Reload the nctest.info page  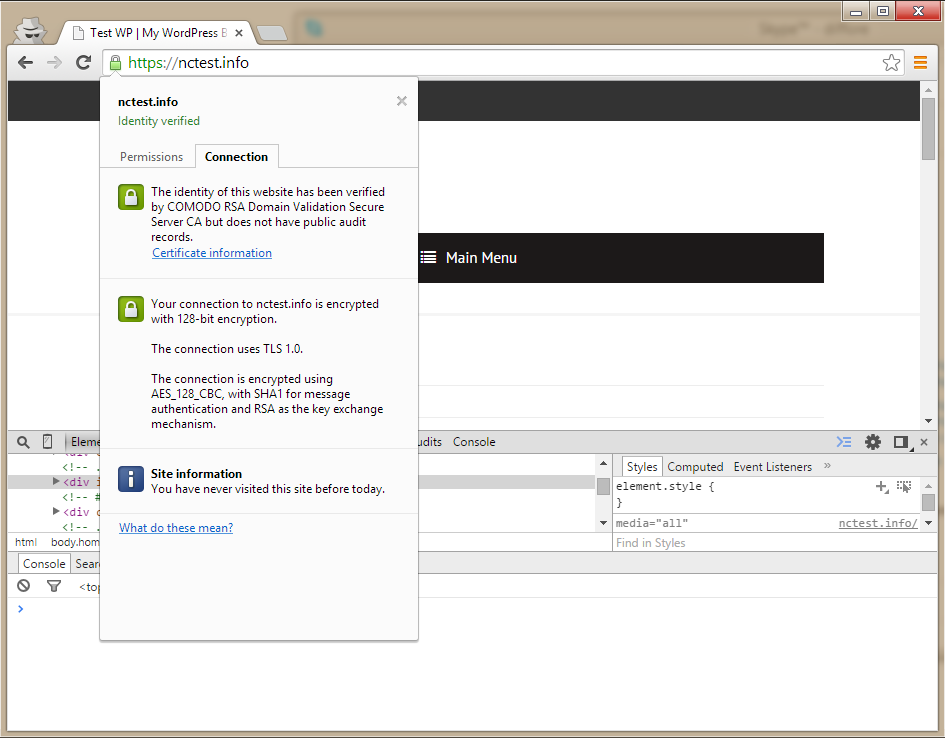point(83,62)
